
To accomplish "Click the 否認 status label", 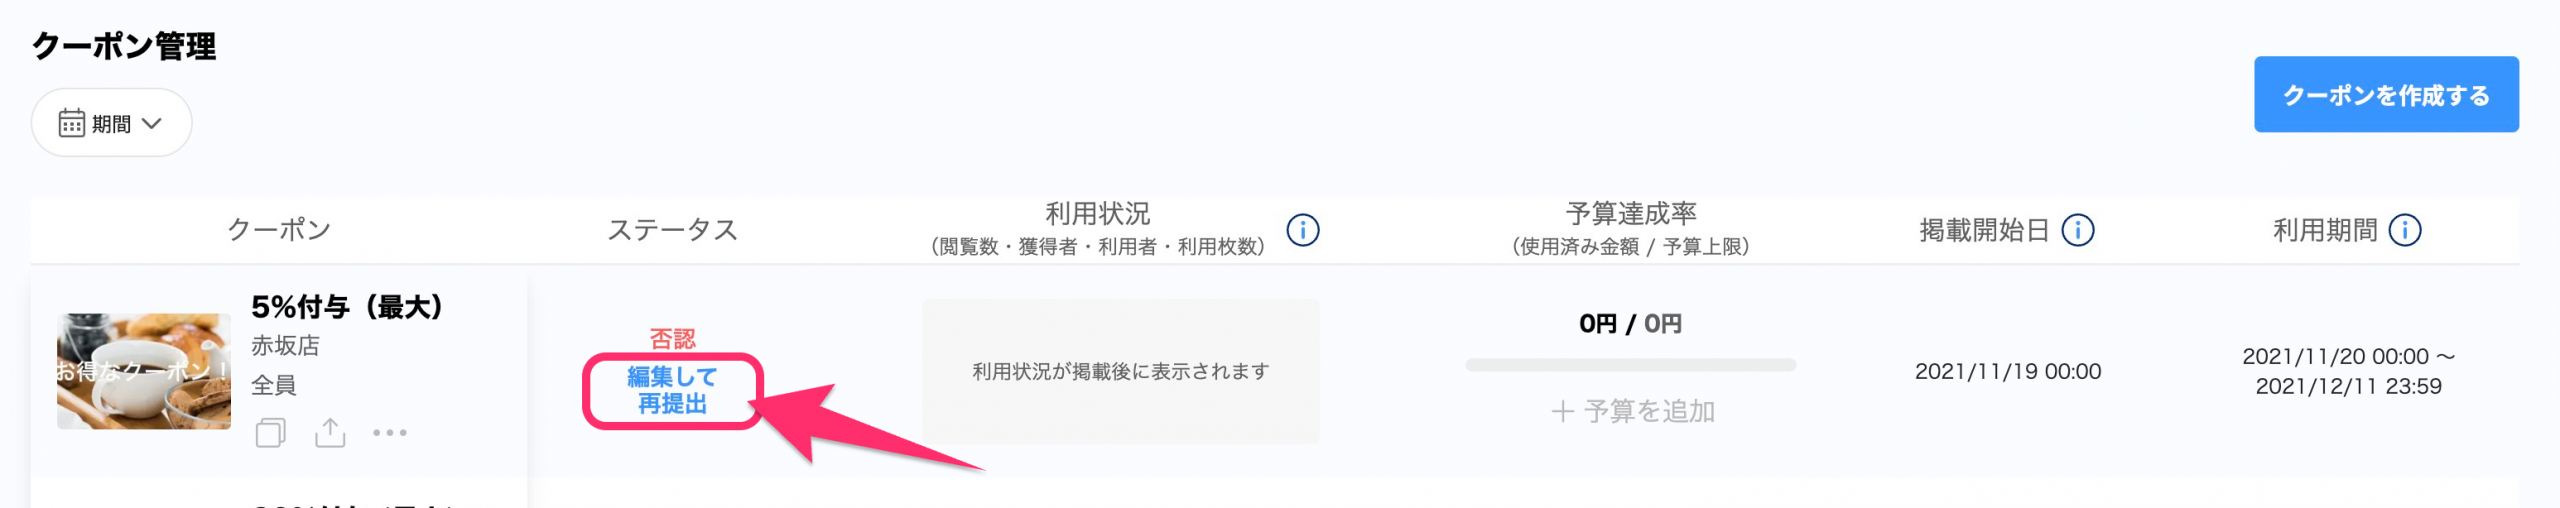I will click(x=672, y=339).
